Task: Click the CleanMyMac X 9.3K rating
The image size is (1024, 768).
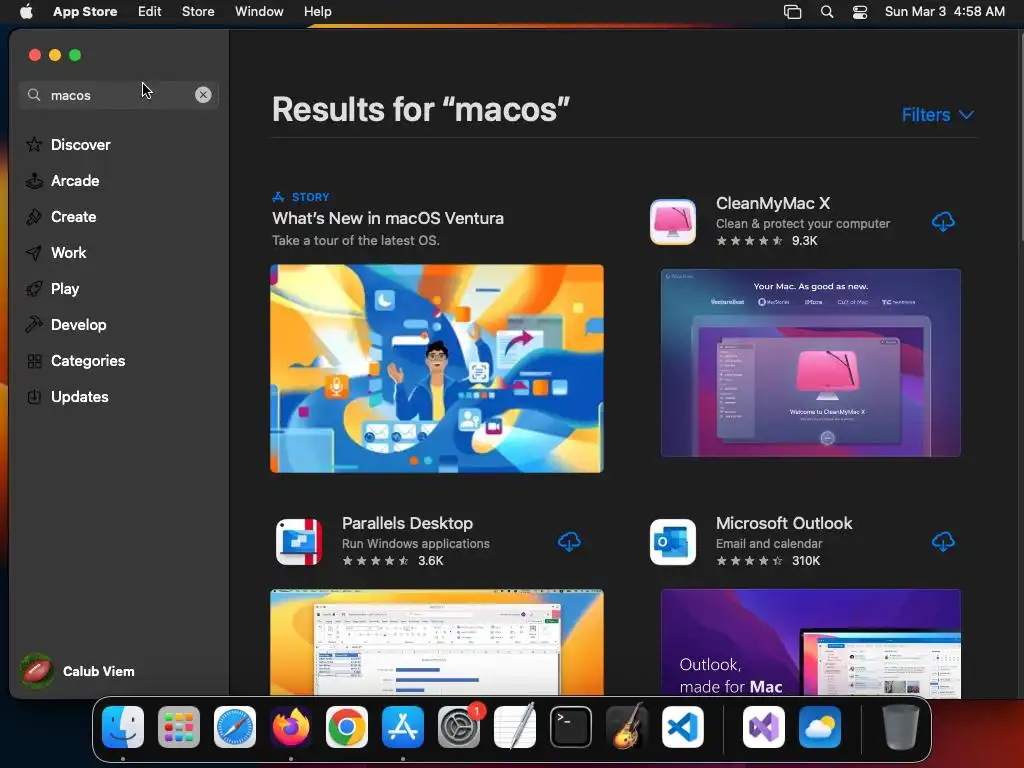Action: [x=767, y=240]
